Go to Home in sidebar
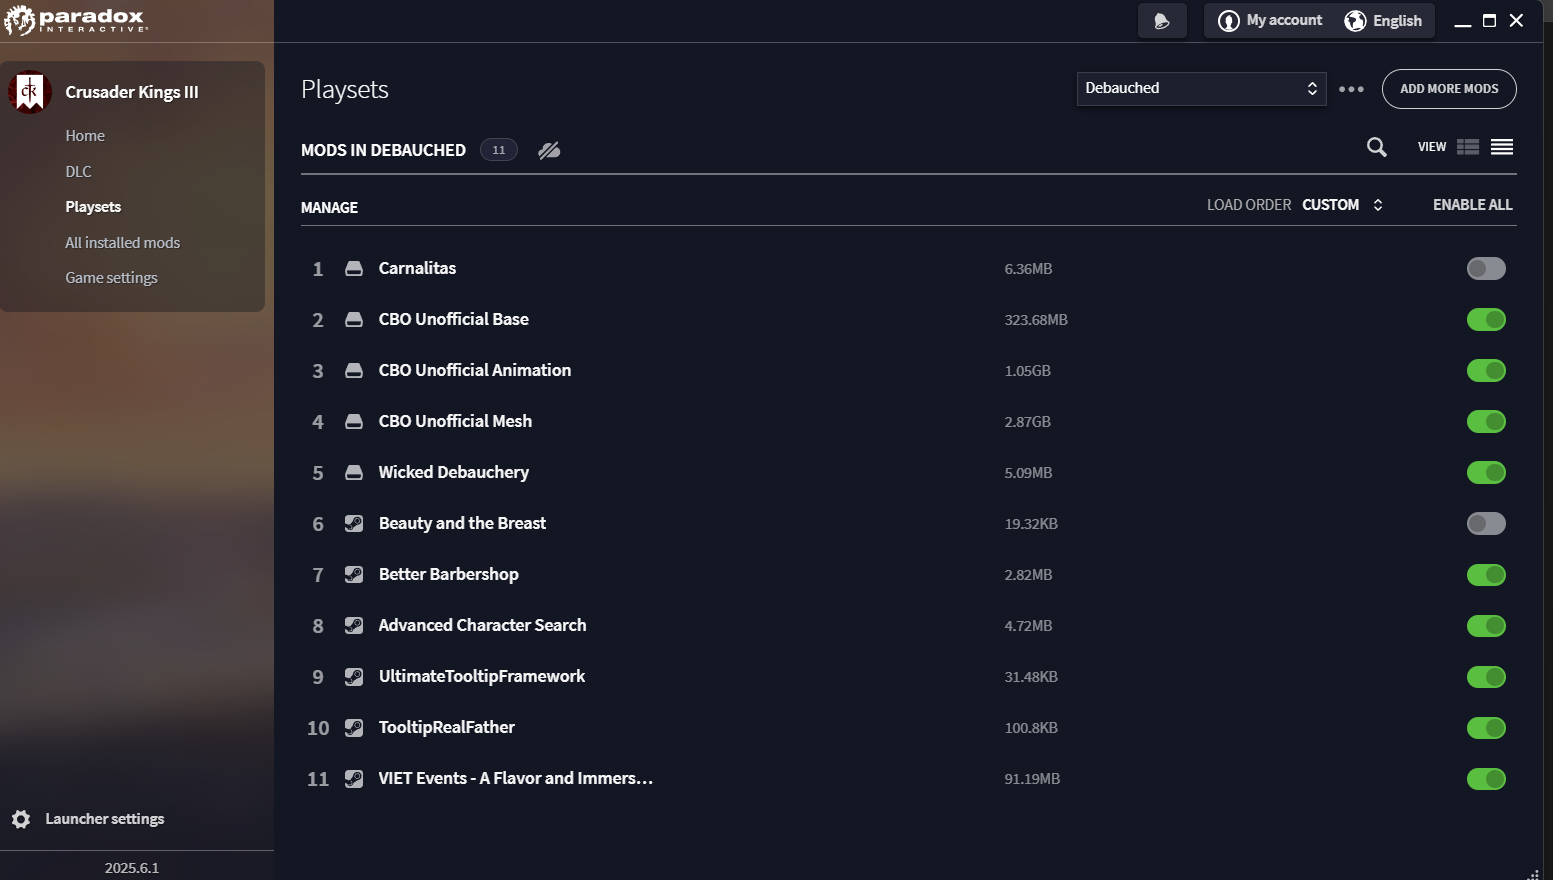The width and height of the screenshot is (1553, 880). pos(85,135)
